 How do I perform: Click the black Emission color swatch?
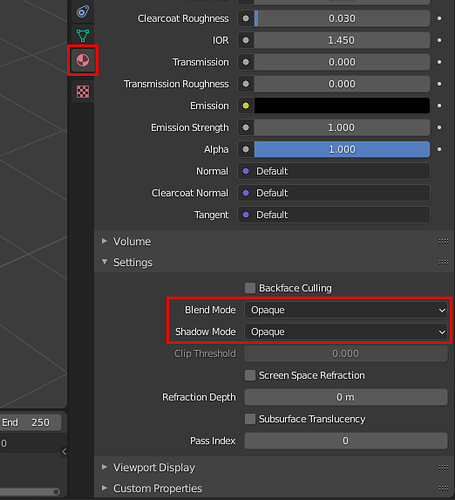click(x=342, y=106)
